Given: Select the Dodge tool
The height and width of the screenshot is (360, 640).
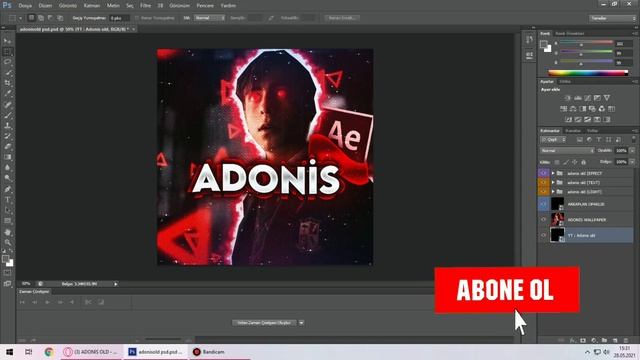Looking at the screenshot, I should [7, 178].
